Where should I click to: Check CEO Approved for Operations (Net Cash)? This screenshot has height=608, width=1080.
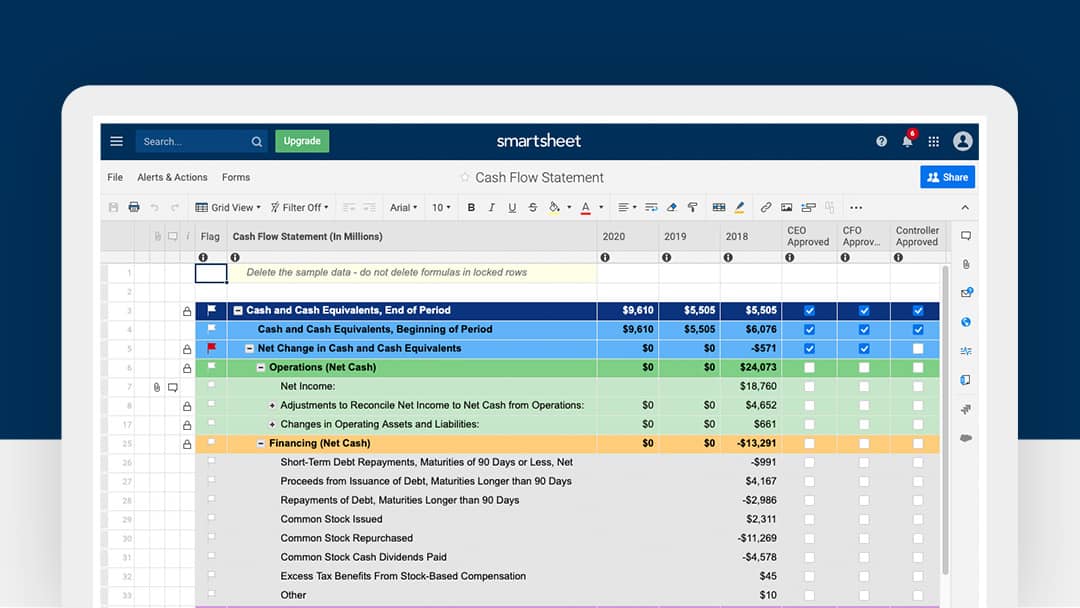pos(809,367)
